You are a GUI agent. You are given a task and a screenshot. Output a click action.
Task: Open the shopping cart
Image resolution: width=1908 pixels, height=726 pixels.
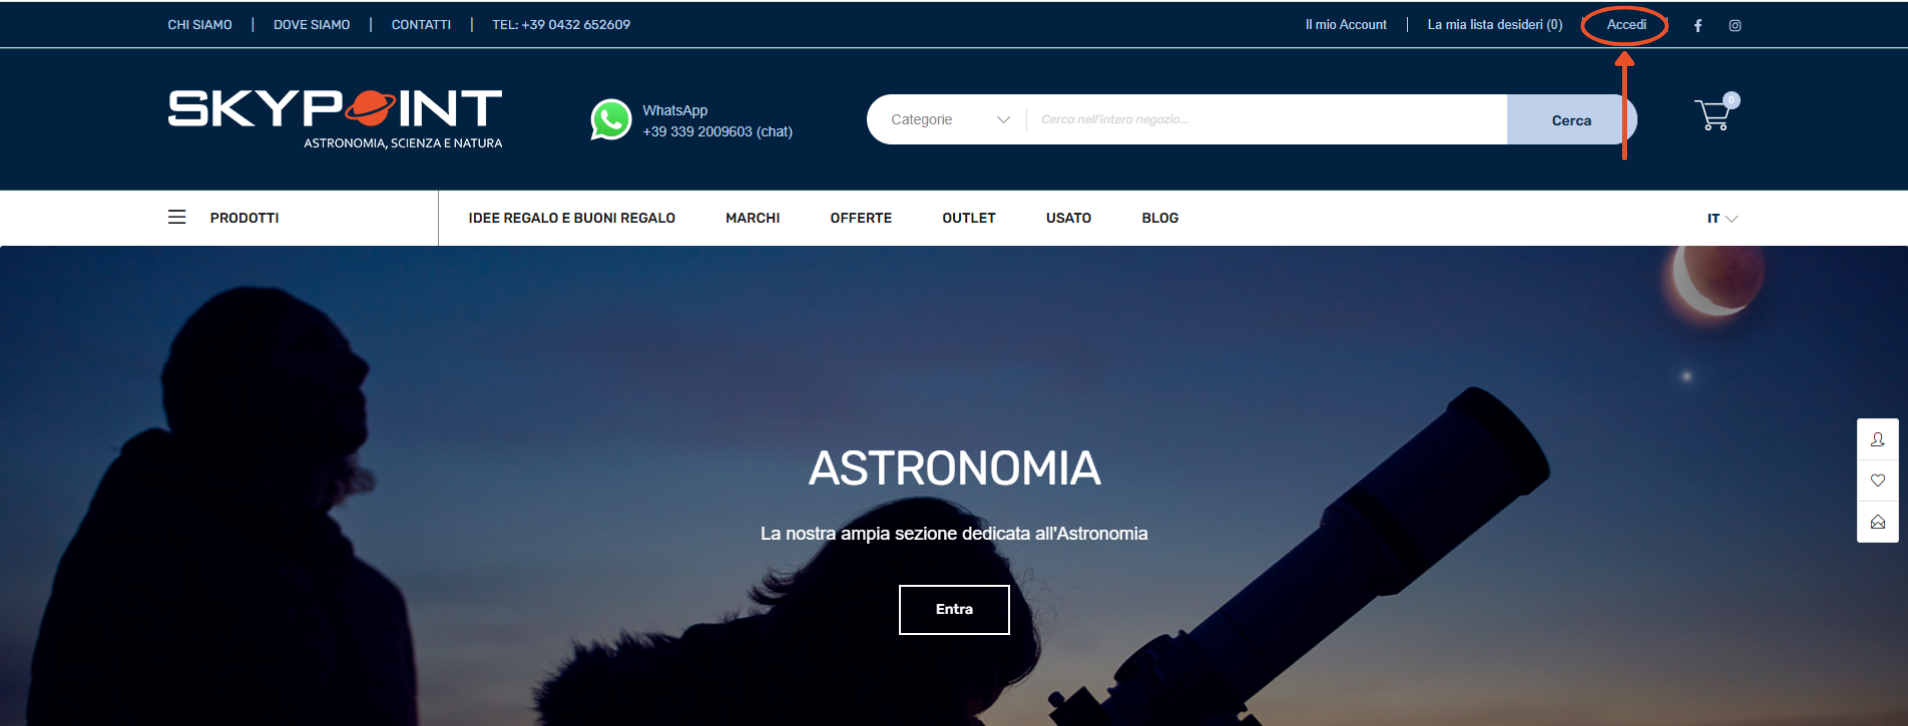(x=1715, y=114)
